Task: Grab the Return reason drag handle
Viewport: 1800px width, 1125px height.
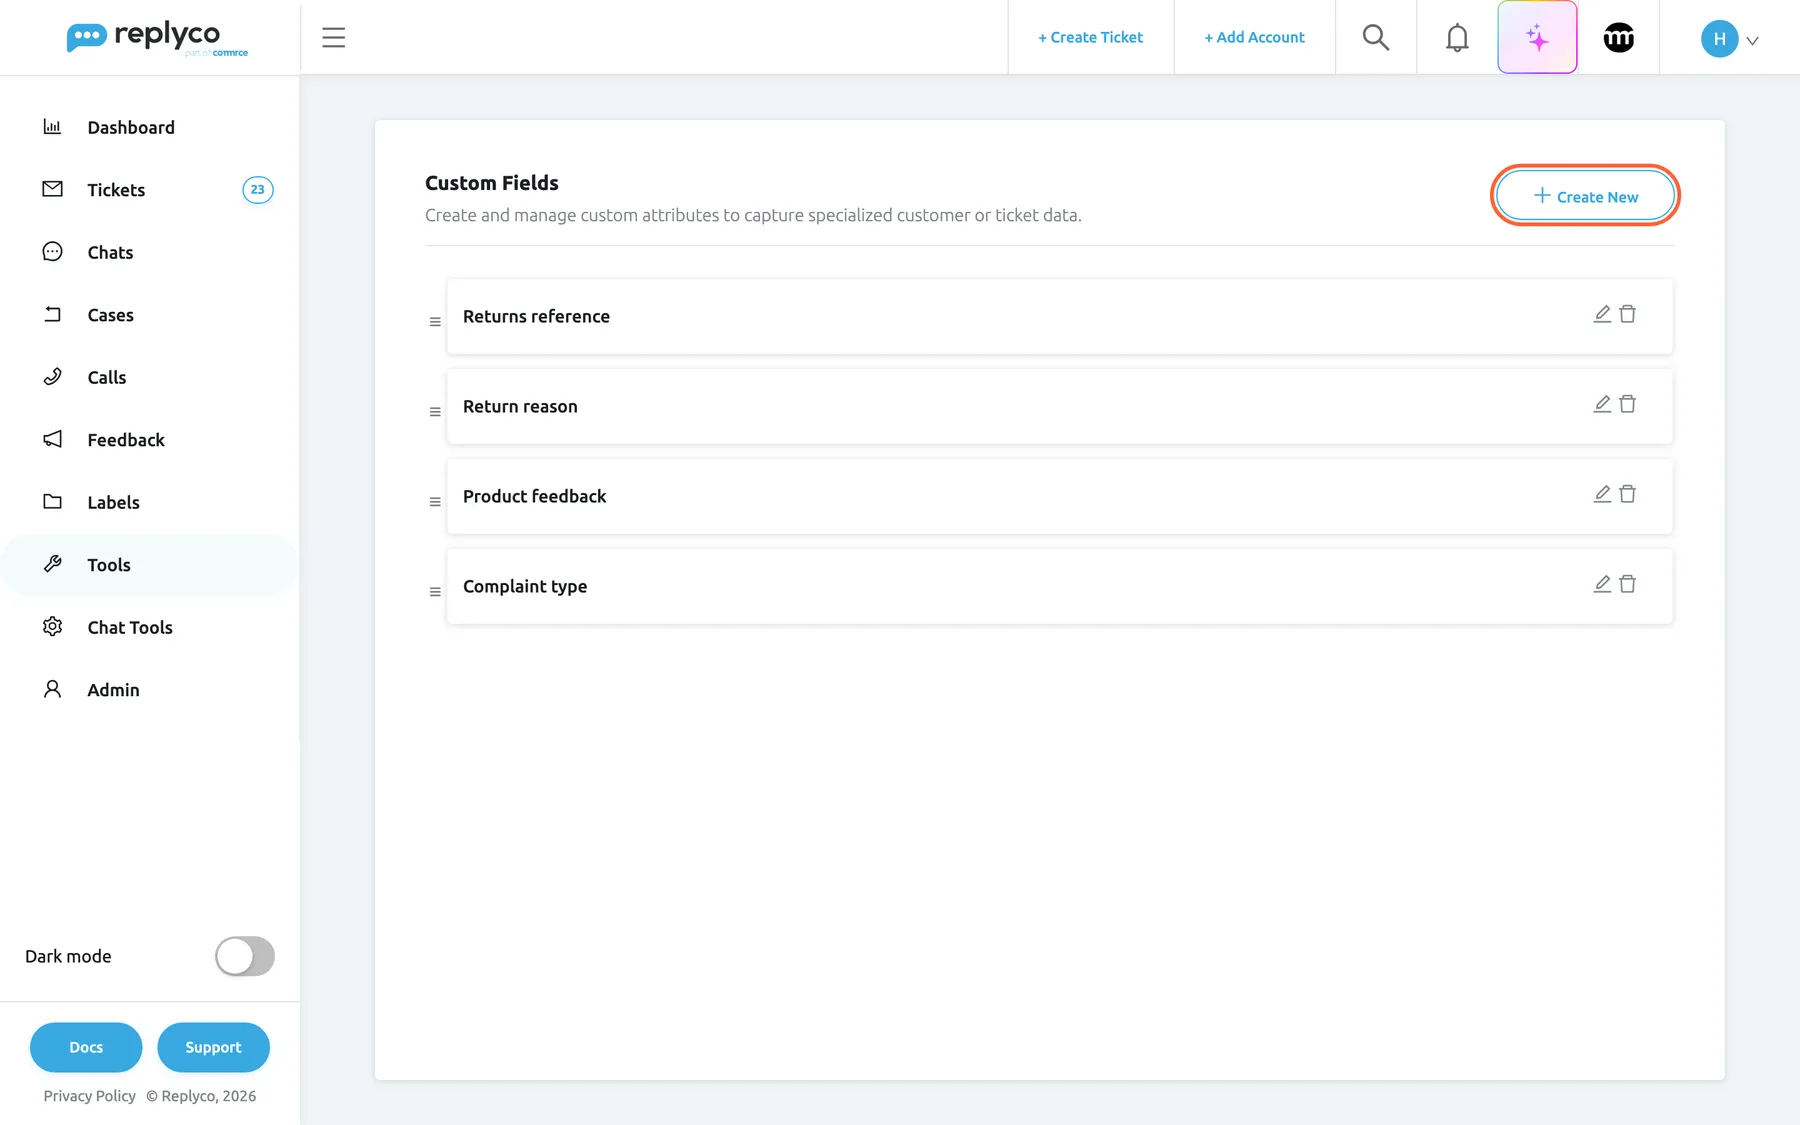Action: point(435,412)
